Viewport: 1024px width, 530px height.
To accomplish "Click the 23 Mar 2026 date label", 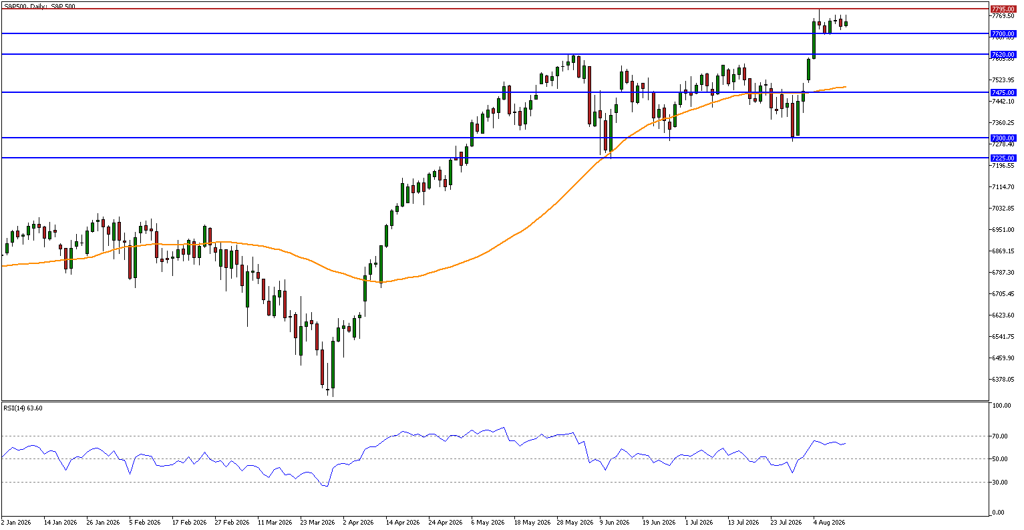I will [317, 523].
